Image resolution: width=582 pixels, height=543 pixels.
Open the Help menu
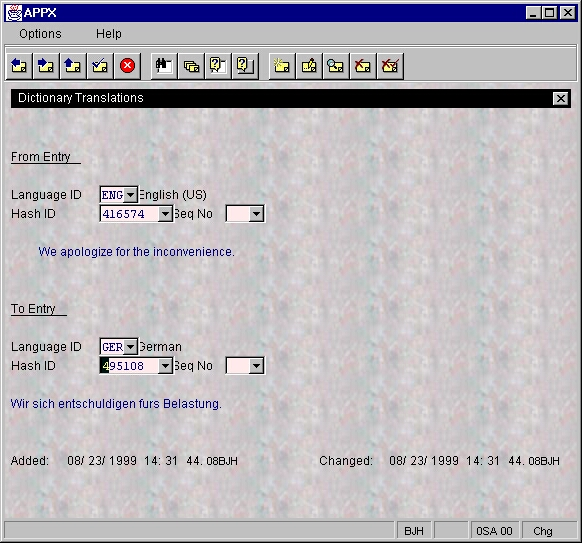pyautogui.click(x=108, y=34)
